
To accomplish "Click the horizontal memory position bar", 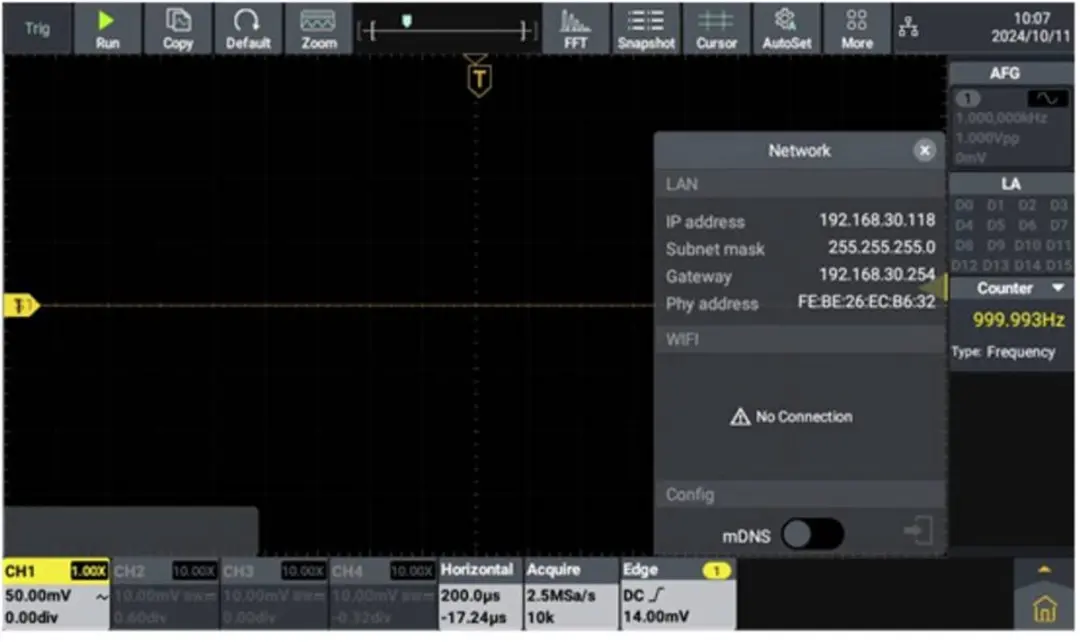I will (x=446, y=30).
